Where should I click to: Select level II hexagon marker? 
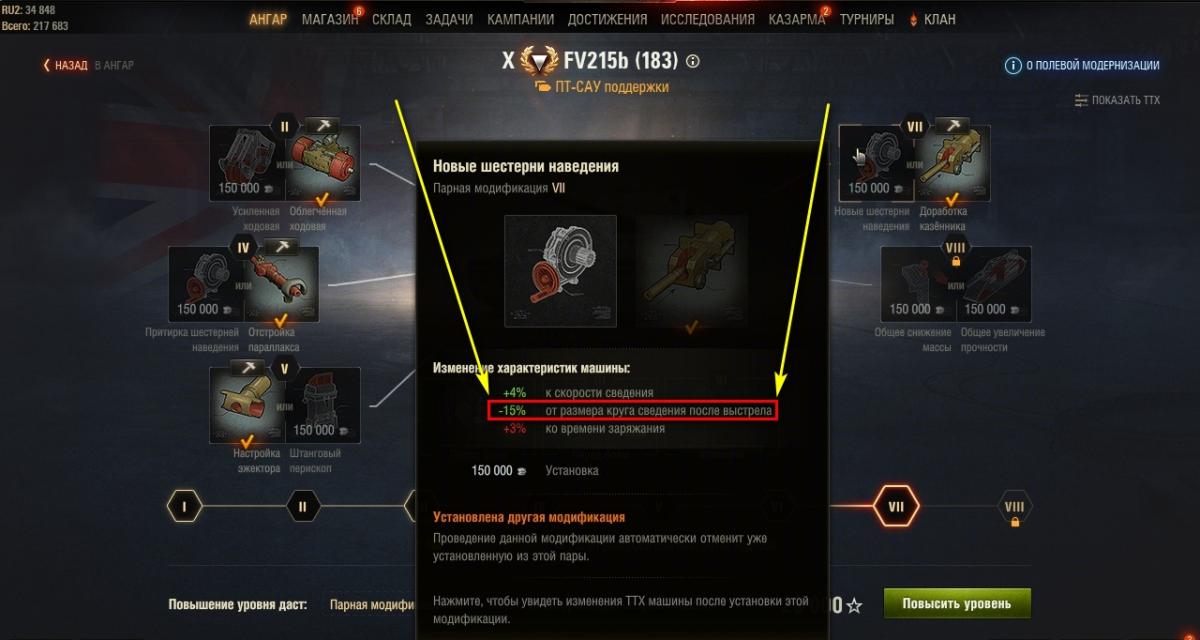(x=302, y=507)
